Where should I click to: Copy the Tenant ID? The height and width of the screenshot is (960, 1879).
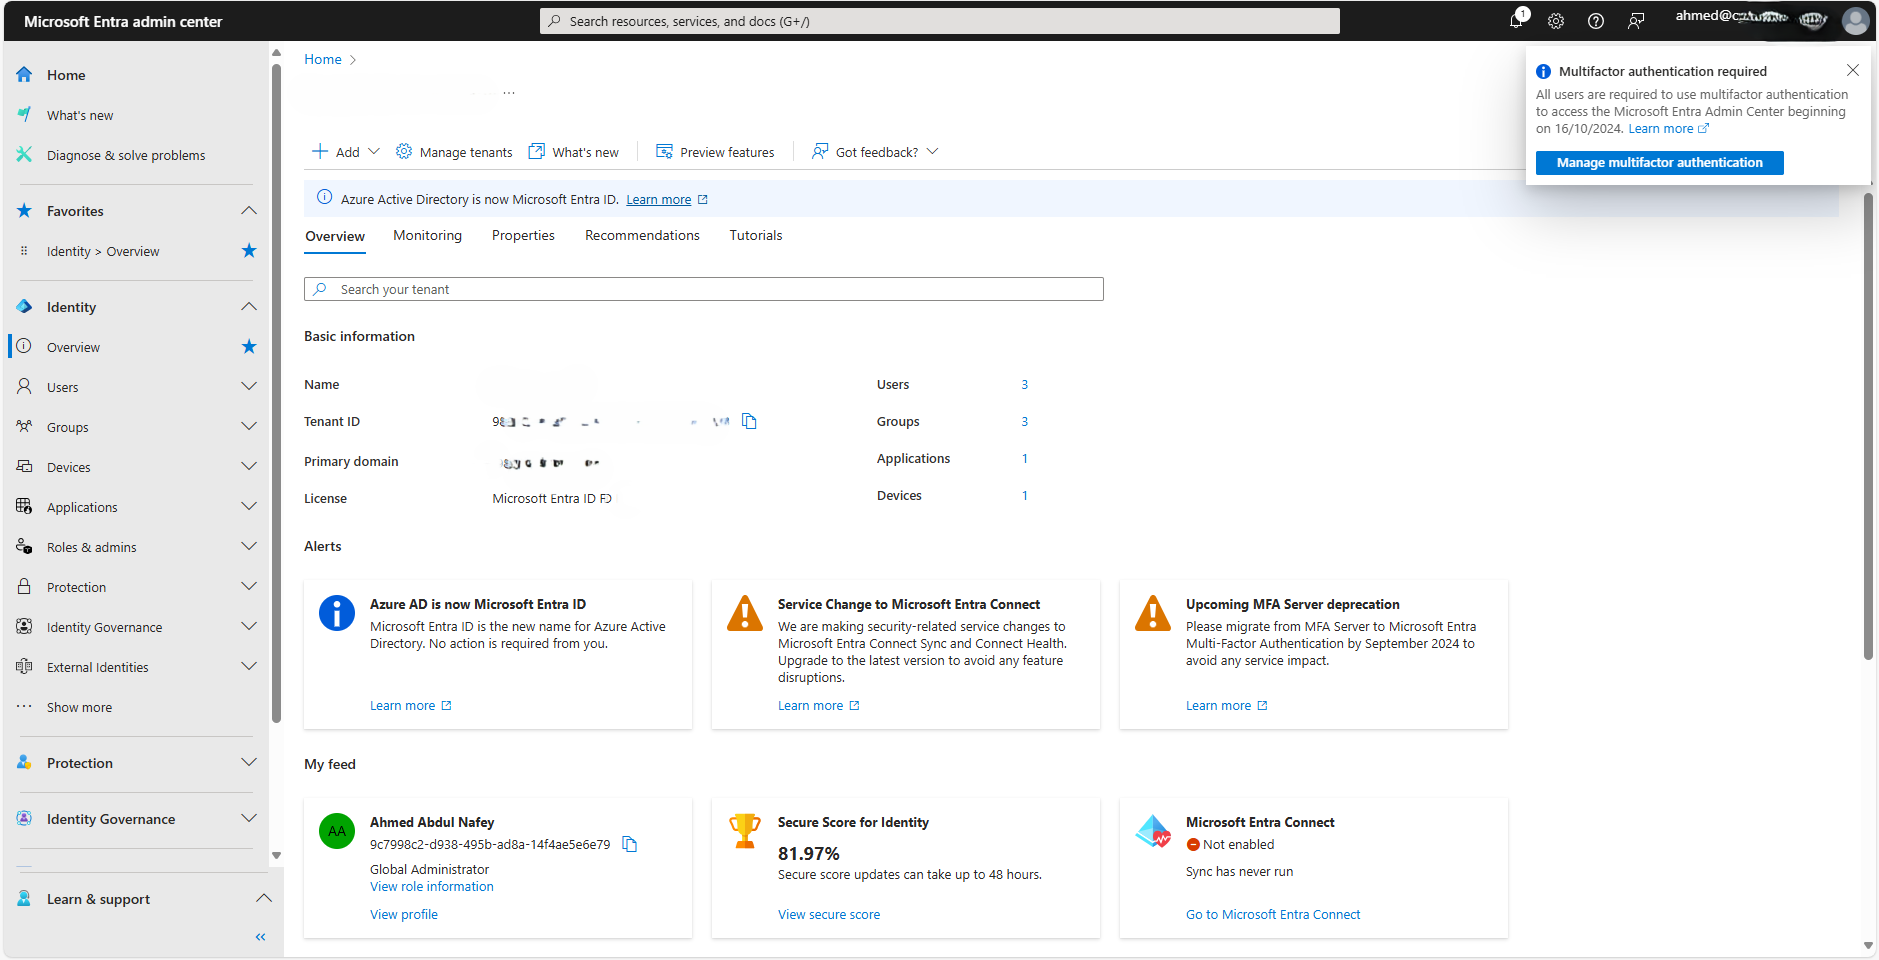pos(749,421)
